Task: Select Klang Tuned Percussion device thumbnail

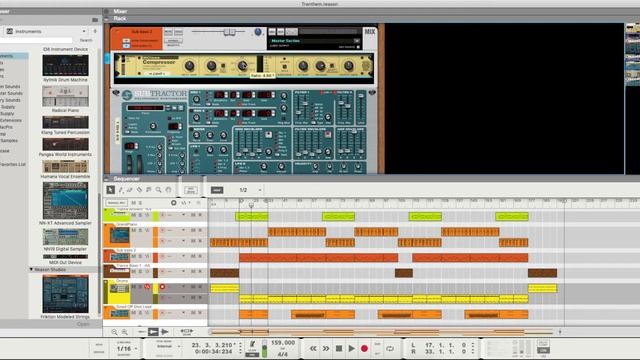Action: [65, 122]
